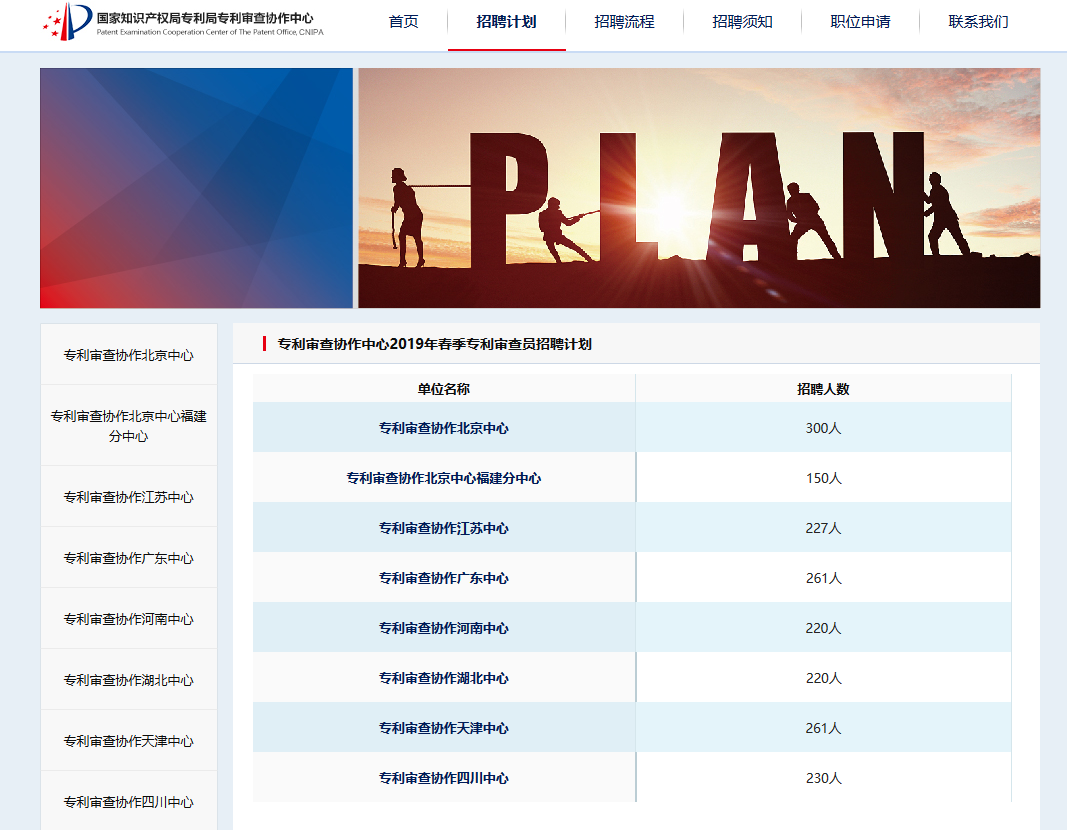1067x830 pixels.
Task: Open 专利审查协作北京中心福建分中心 link in table
Action: pos(444,478)
